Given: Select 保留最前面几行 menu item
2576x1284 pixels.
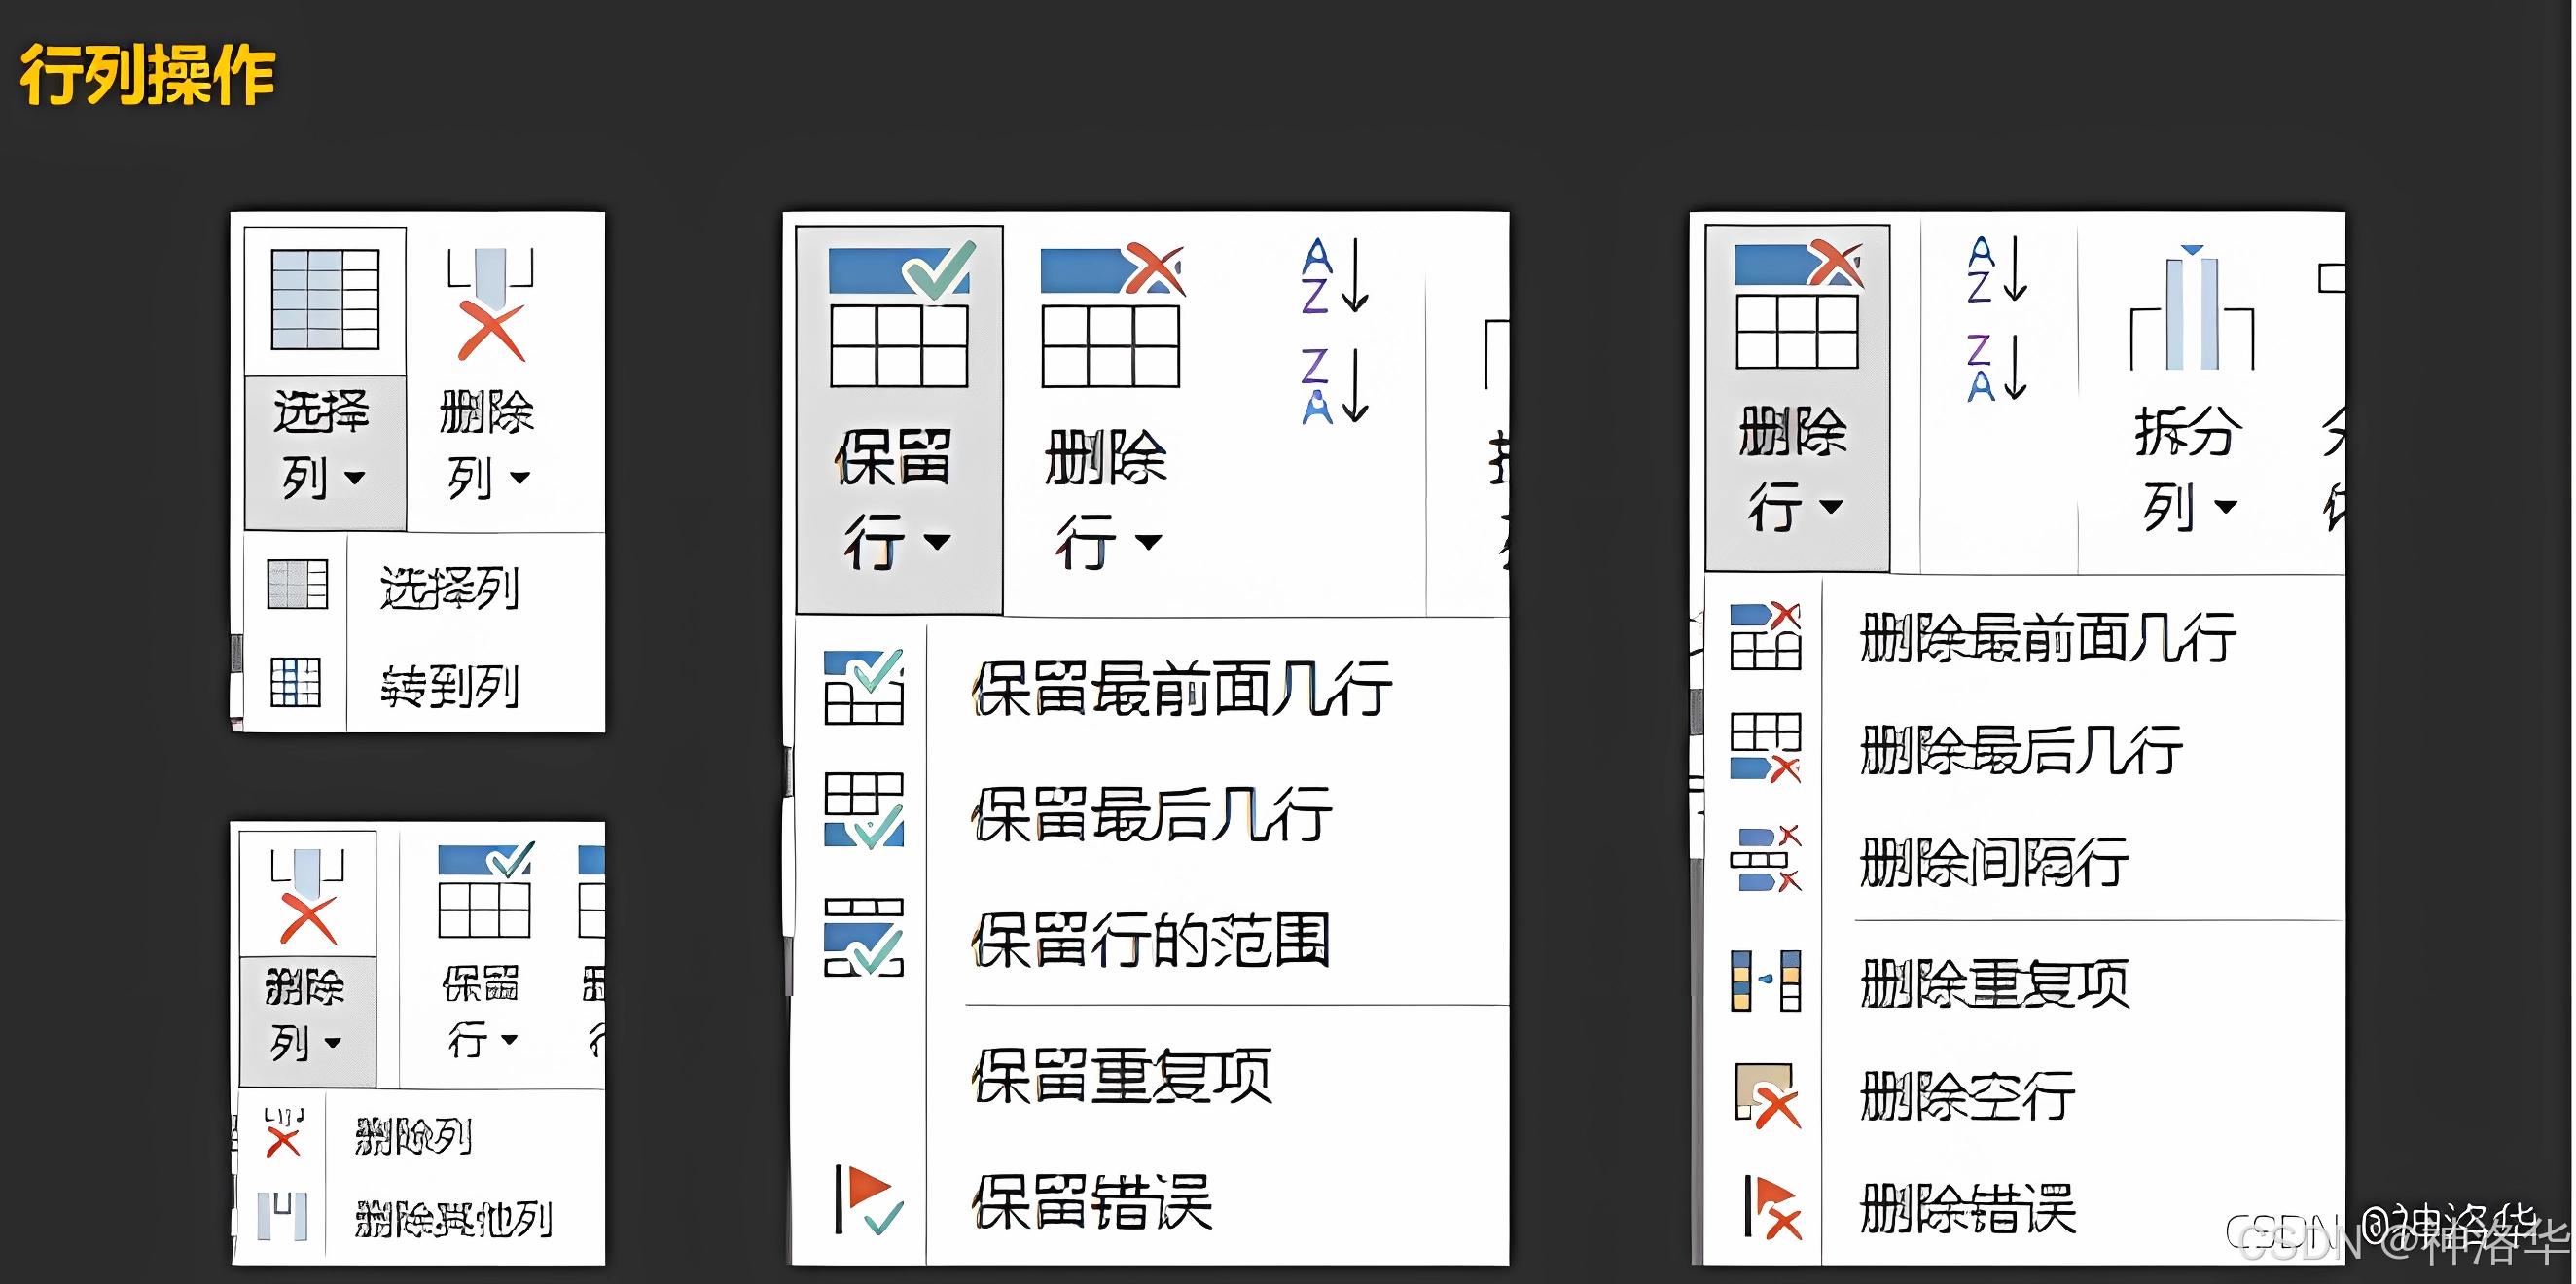Looking at the screenshot, I should pos(1181,688).
